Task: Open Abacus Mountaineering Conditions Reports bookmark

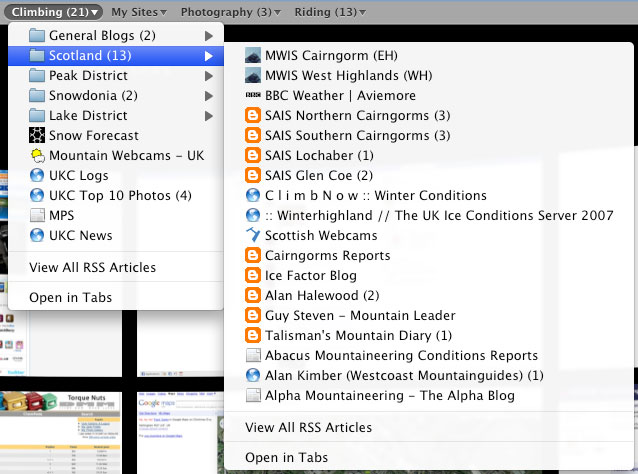Action: [x=429, y=355]
